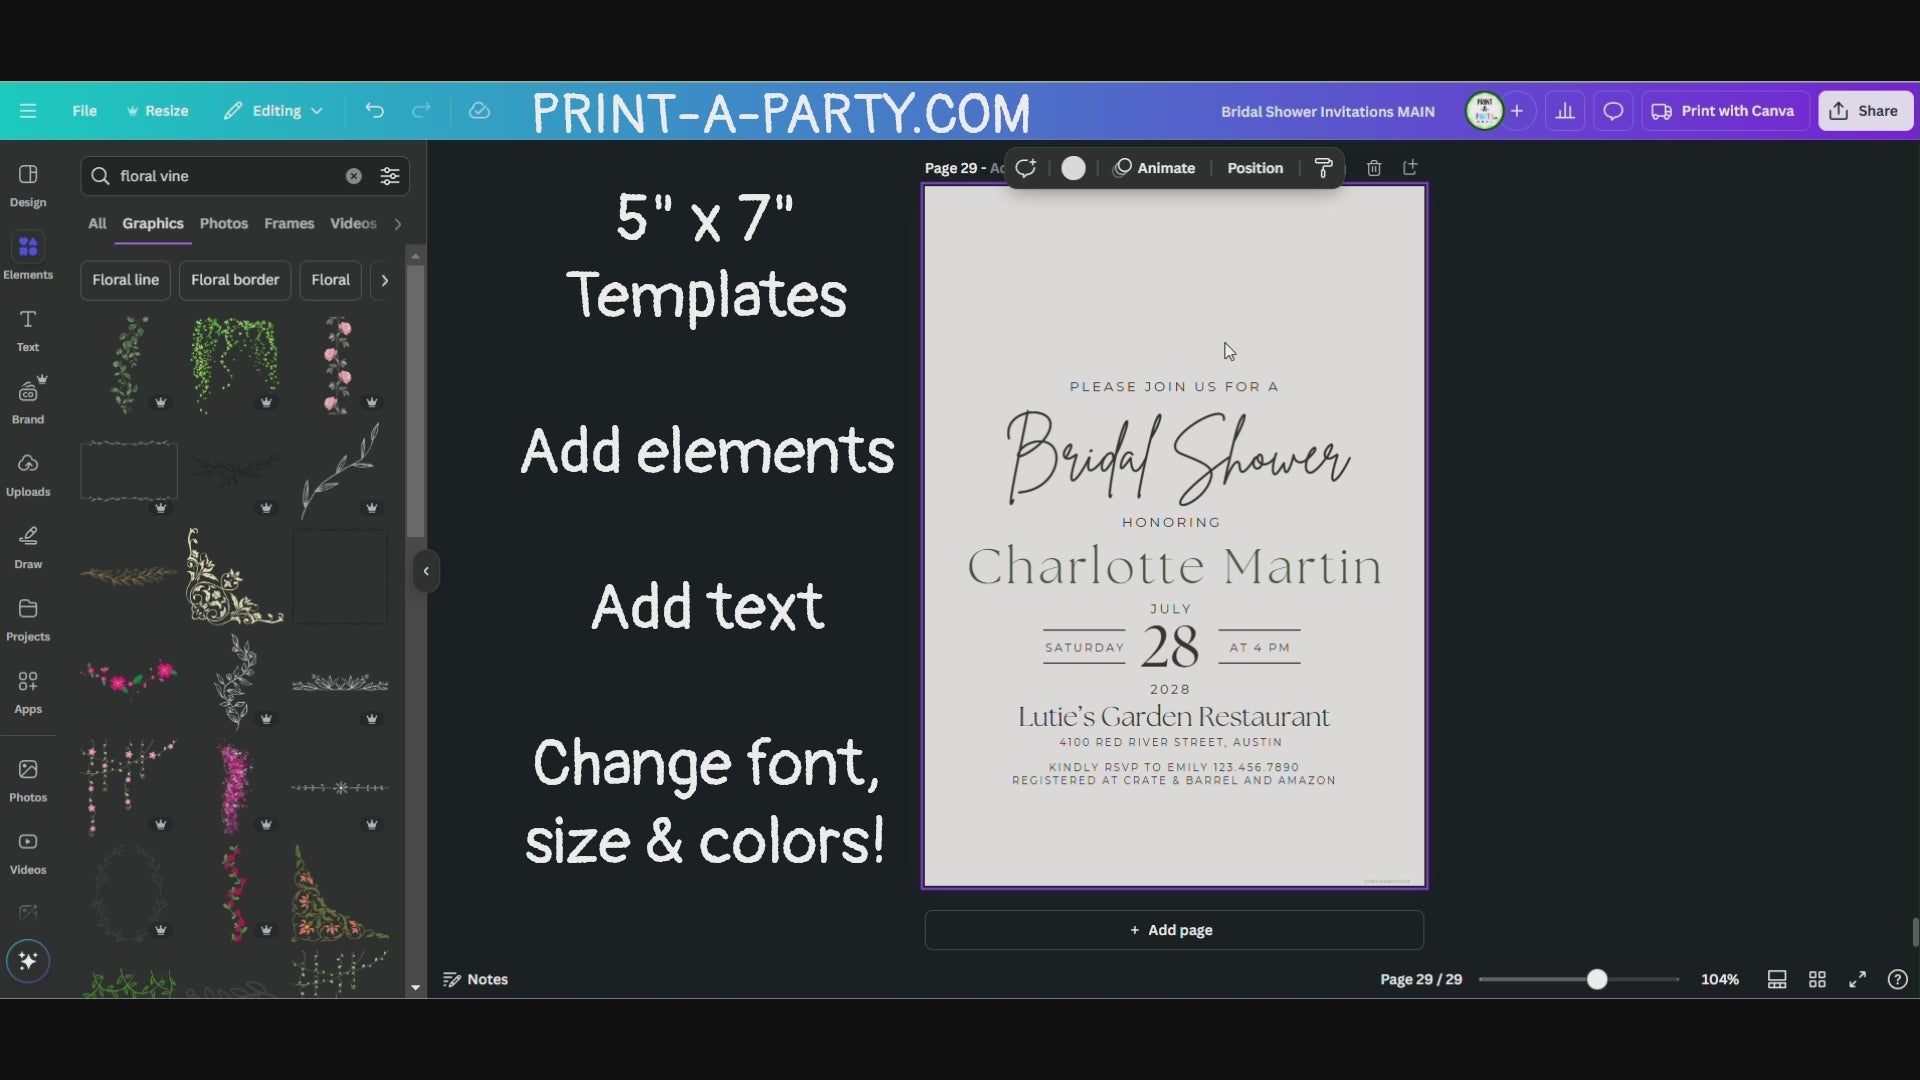Click the zoom slider handle
This screenshot has height=1080, width=1920.
(x=1597, y=980)
